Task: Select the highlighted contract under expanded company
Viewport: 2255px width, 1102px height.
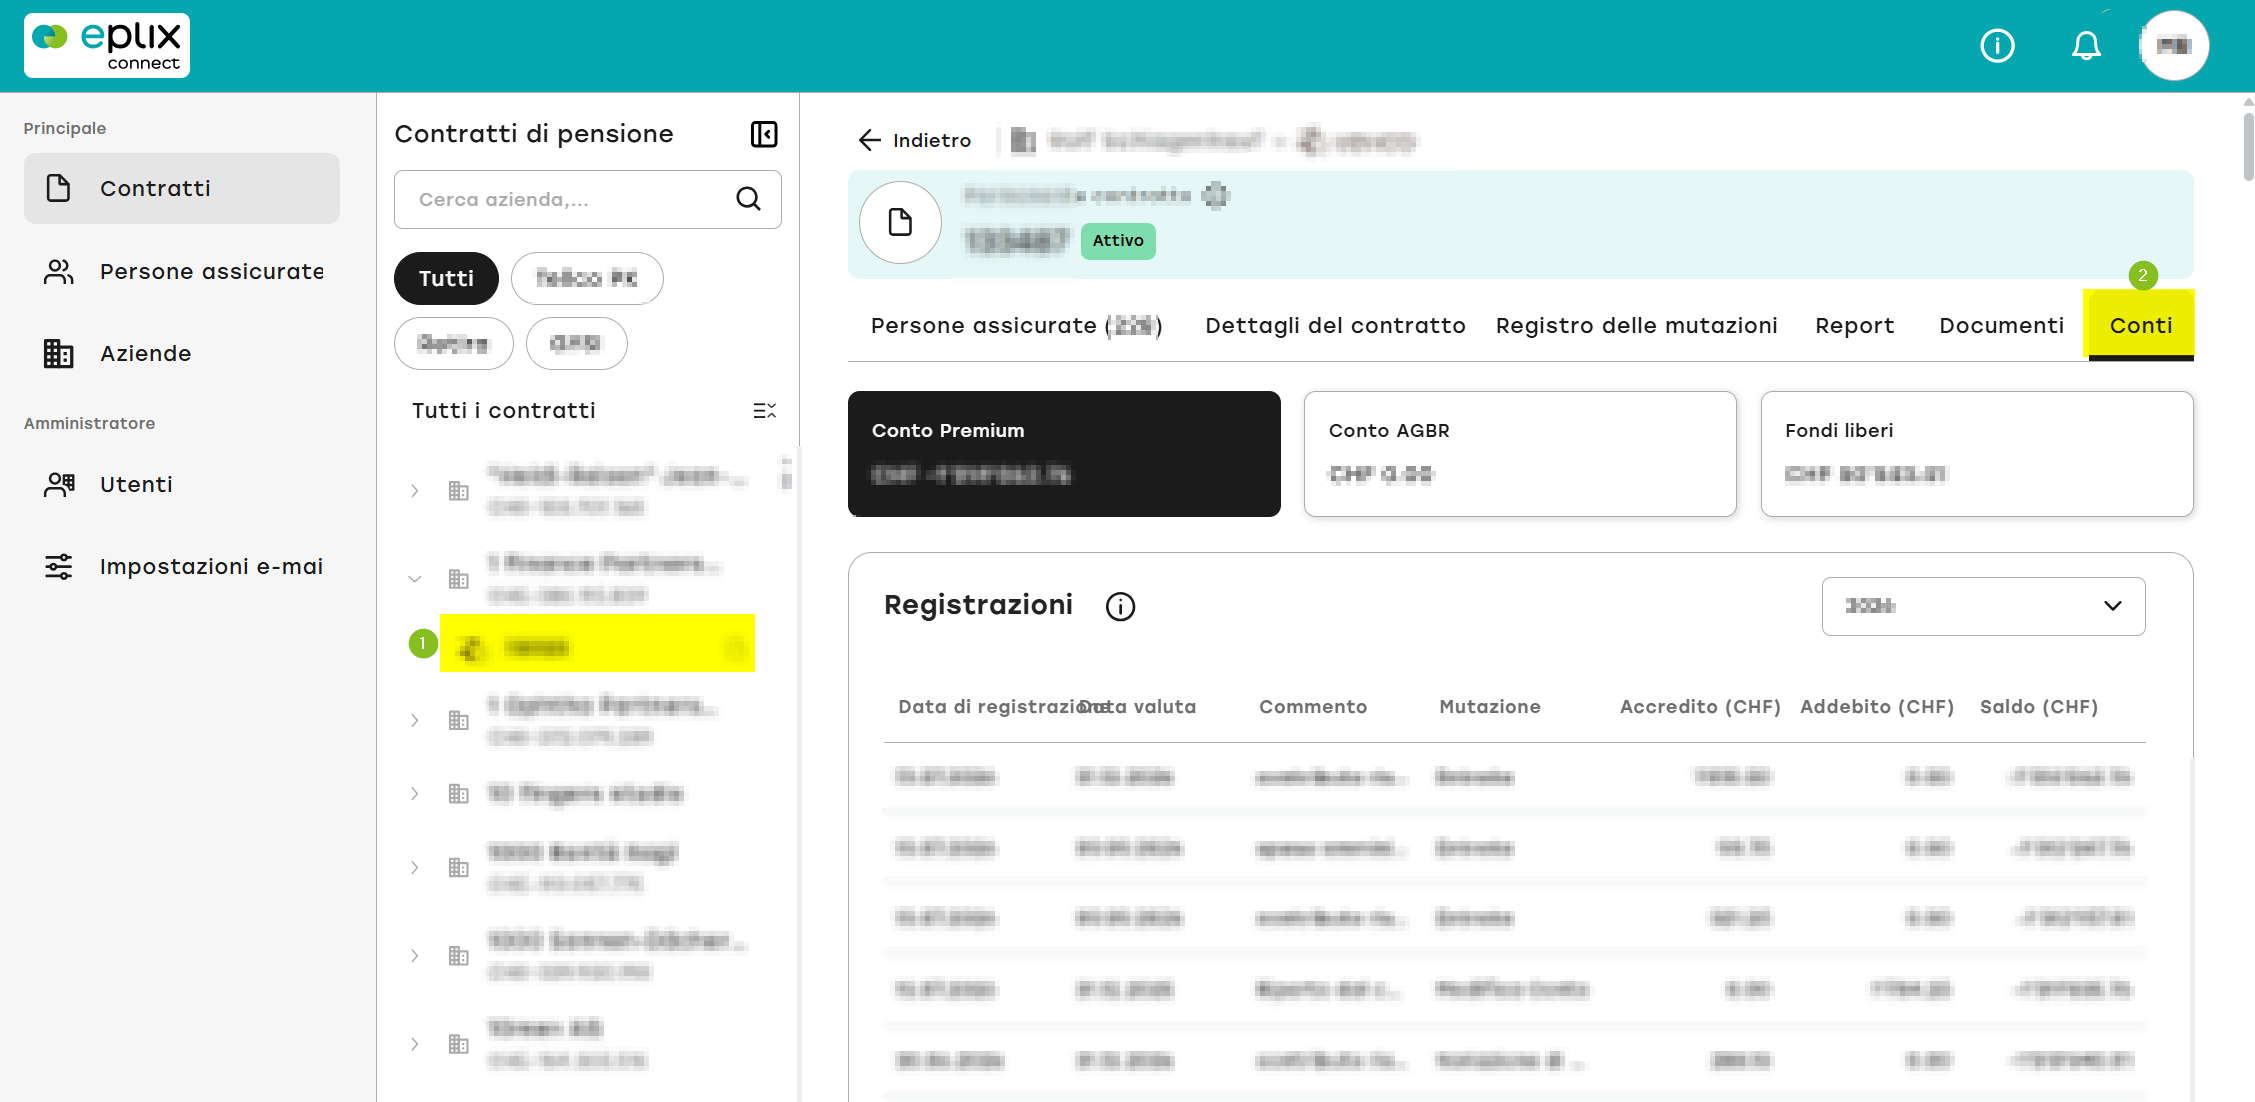Action: pos(597,643)
